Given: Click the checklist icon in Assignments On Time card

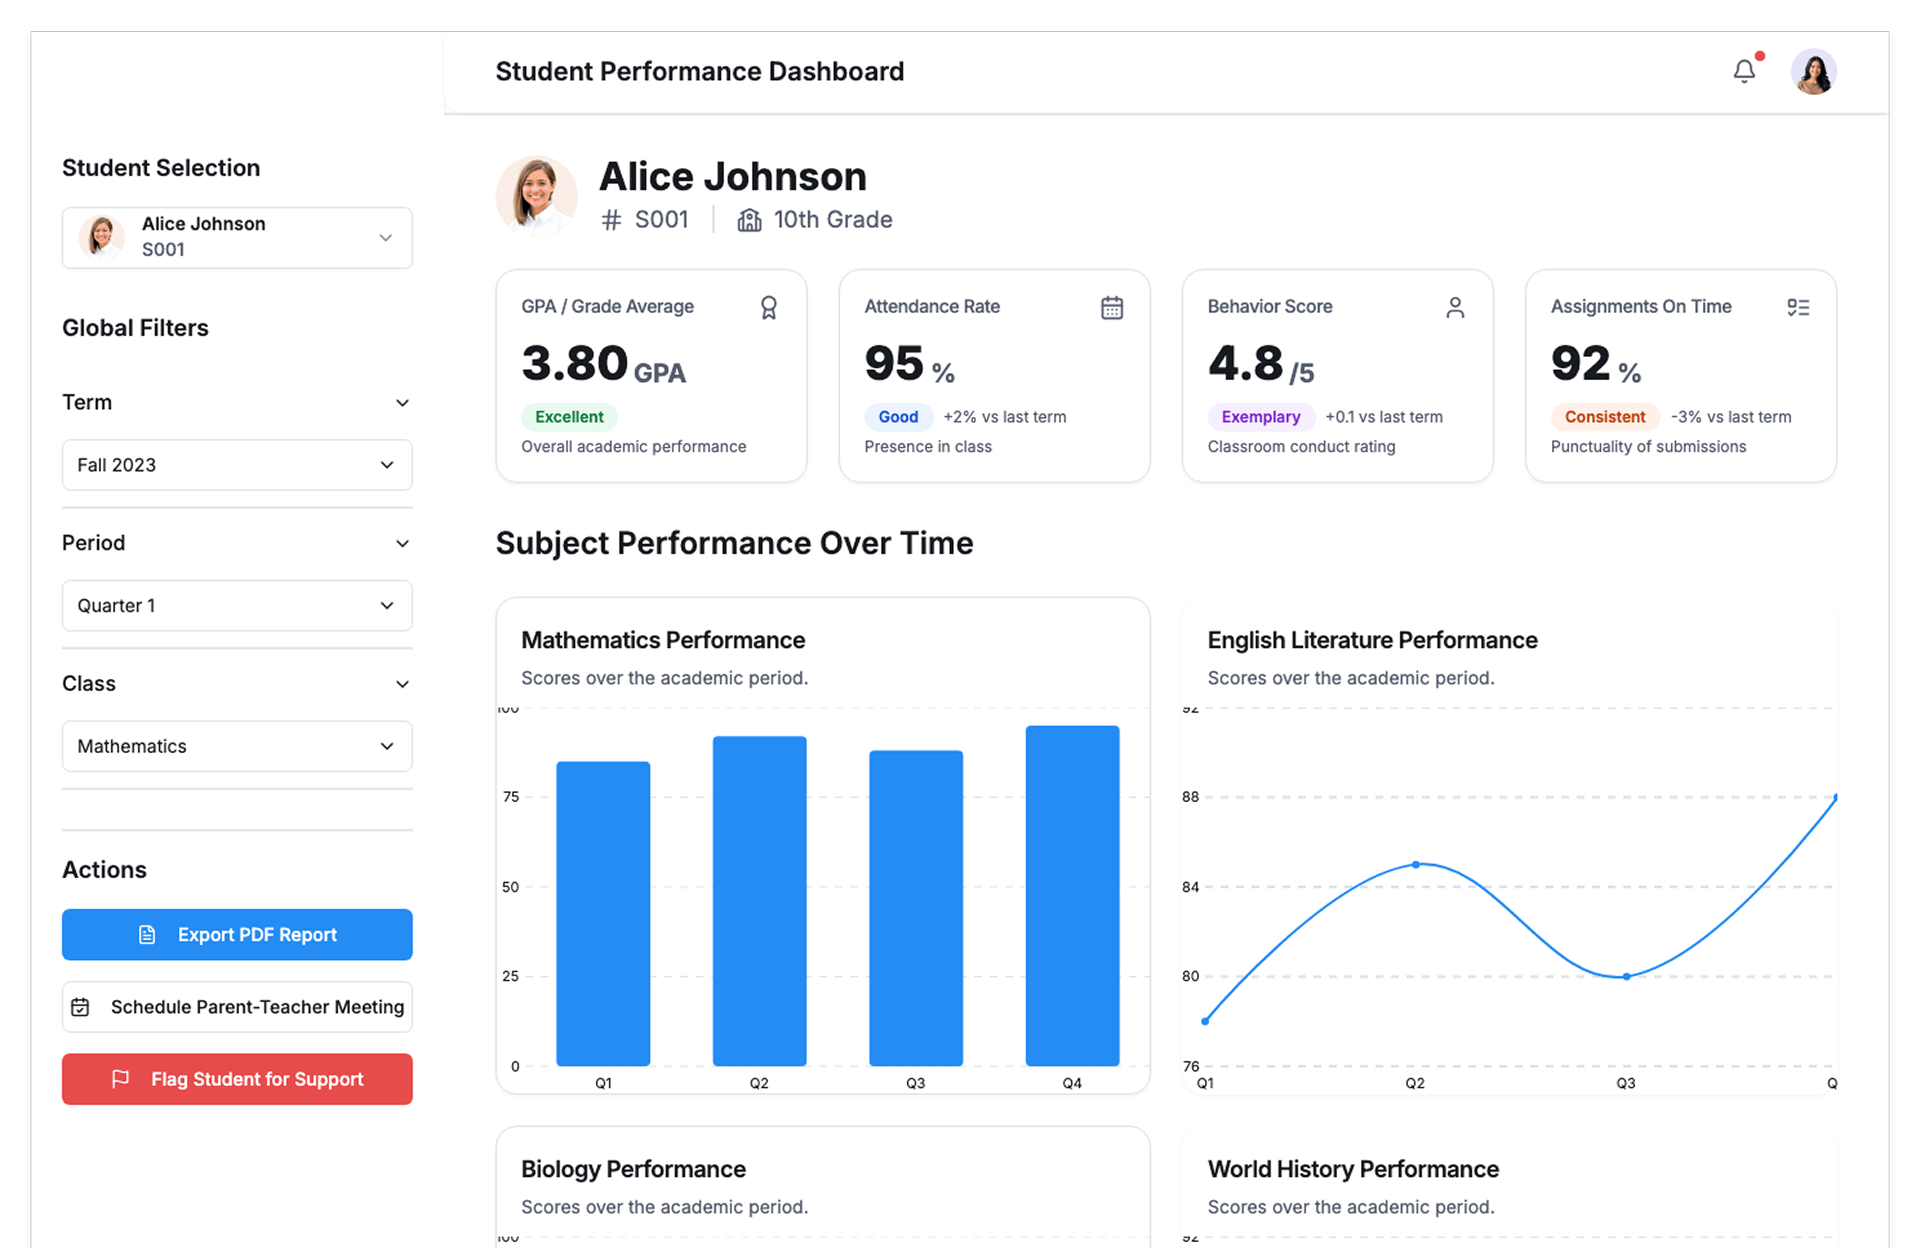Looking at the screenshot, I should click(x=1798, y=307).
